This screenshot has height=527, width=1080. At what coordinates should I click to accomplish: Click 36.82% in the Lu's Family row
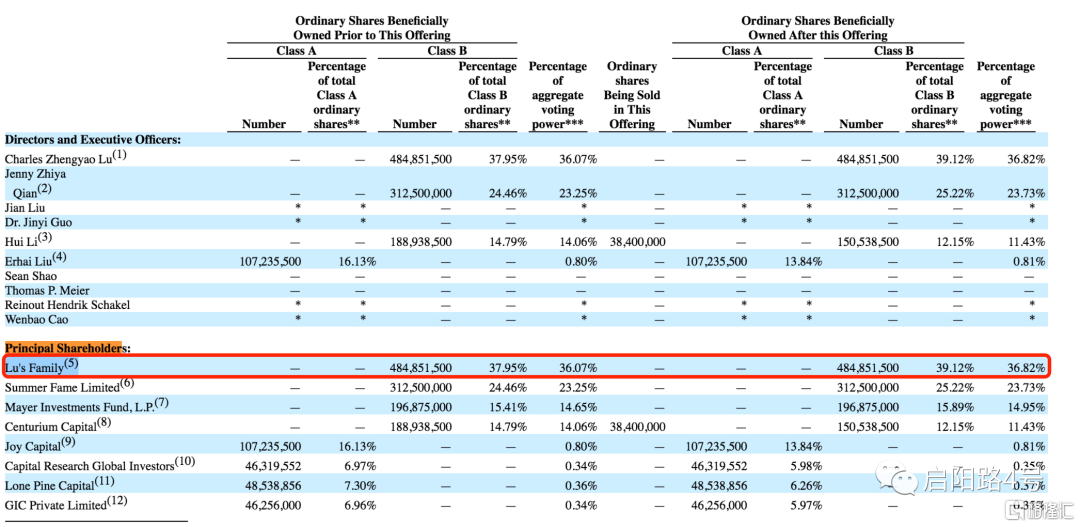(x=1026, y=369)
